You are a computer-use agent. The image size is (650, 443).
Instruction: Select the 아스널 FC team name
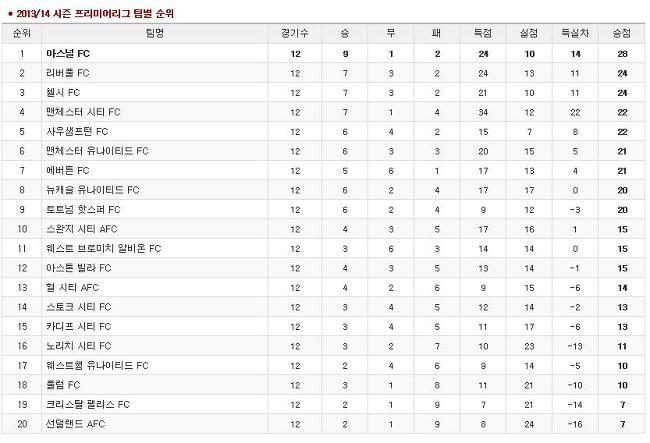click(68, 53)
